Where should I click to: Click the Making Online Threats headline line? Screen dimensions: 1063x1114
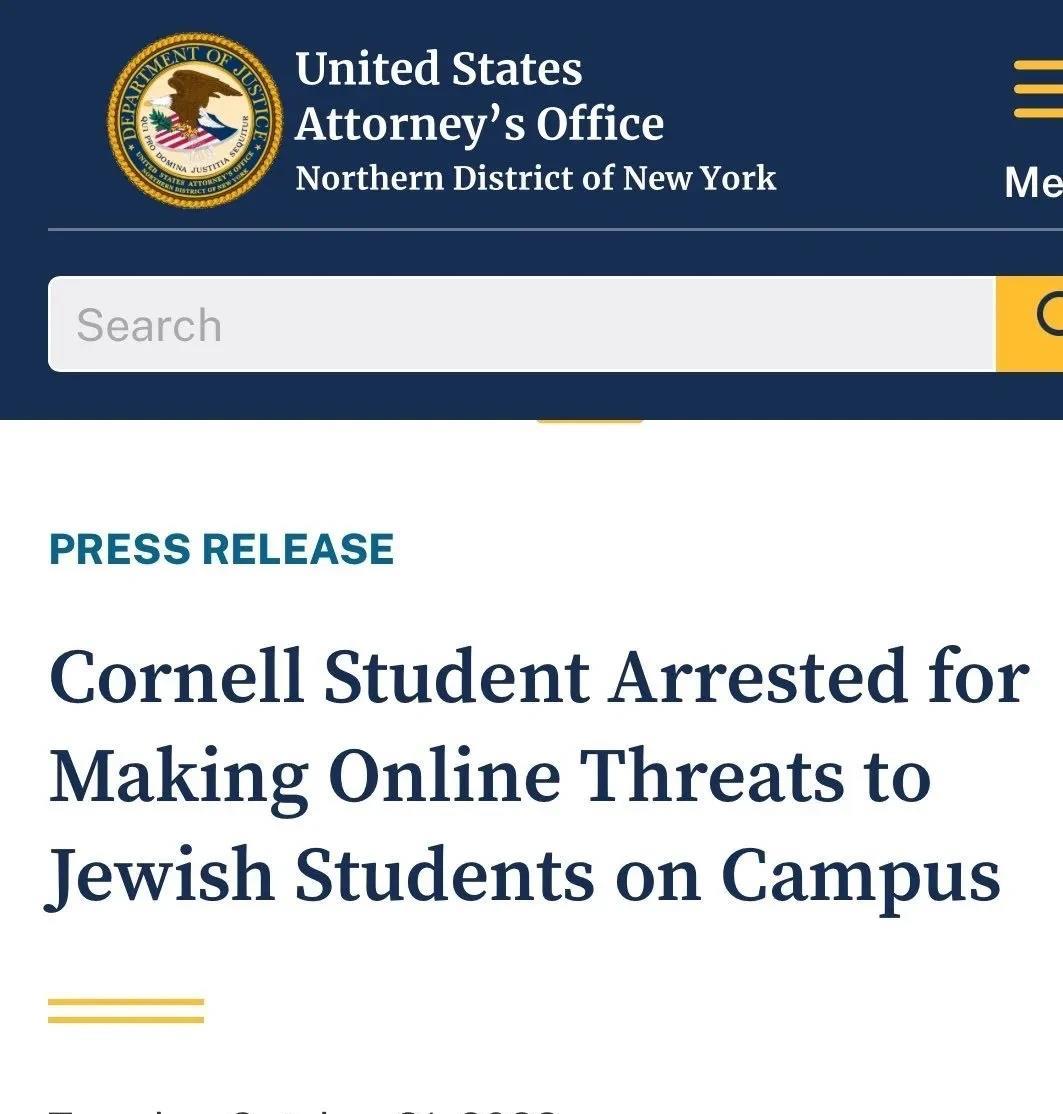pos(490,778)
